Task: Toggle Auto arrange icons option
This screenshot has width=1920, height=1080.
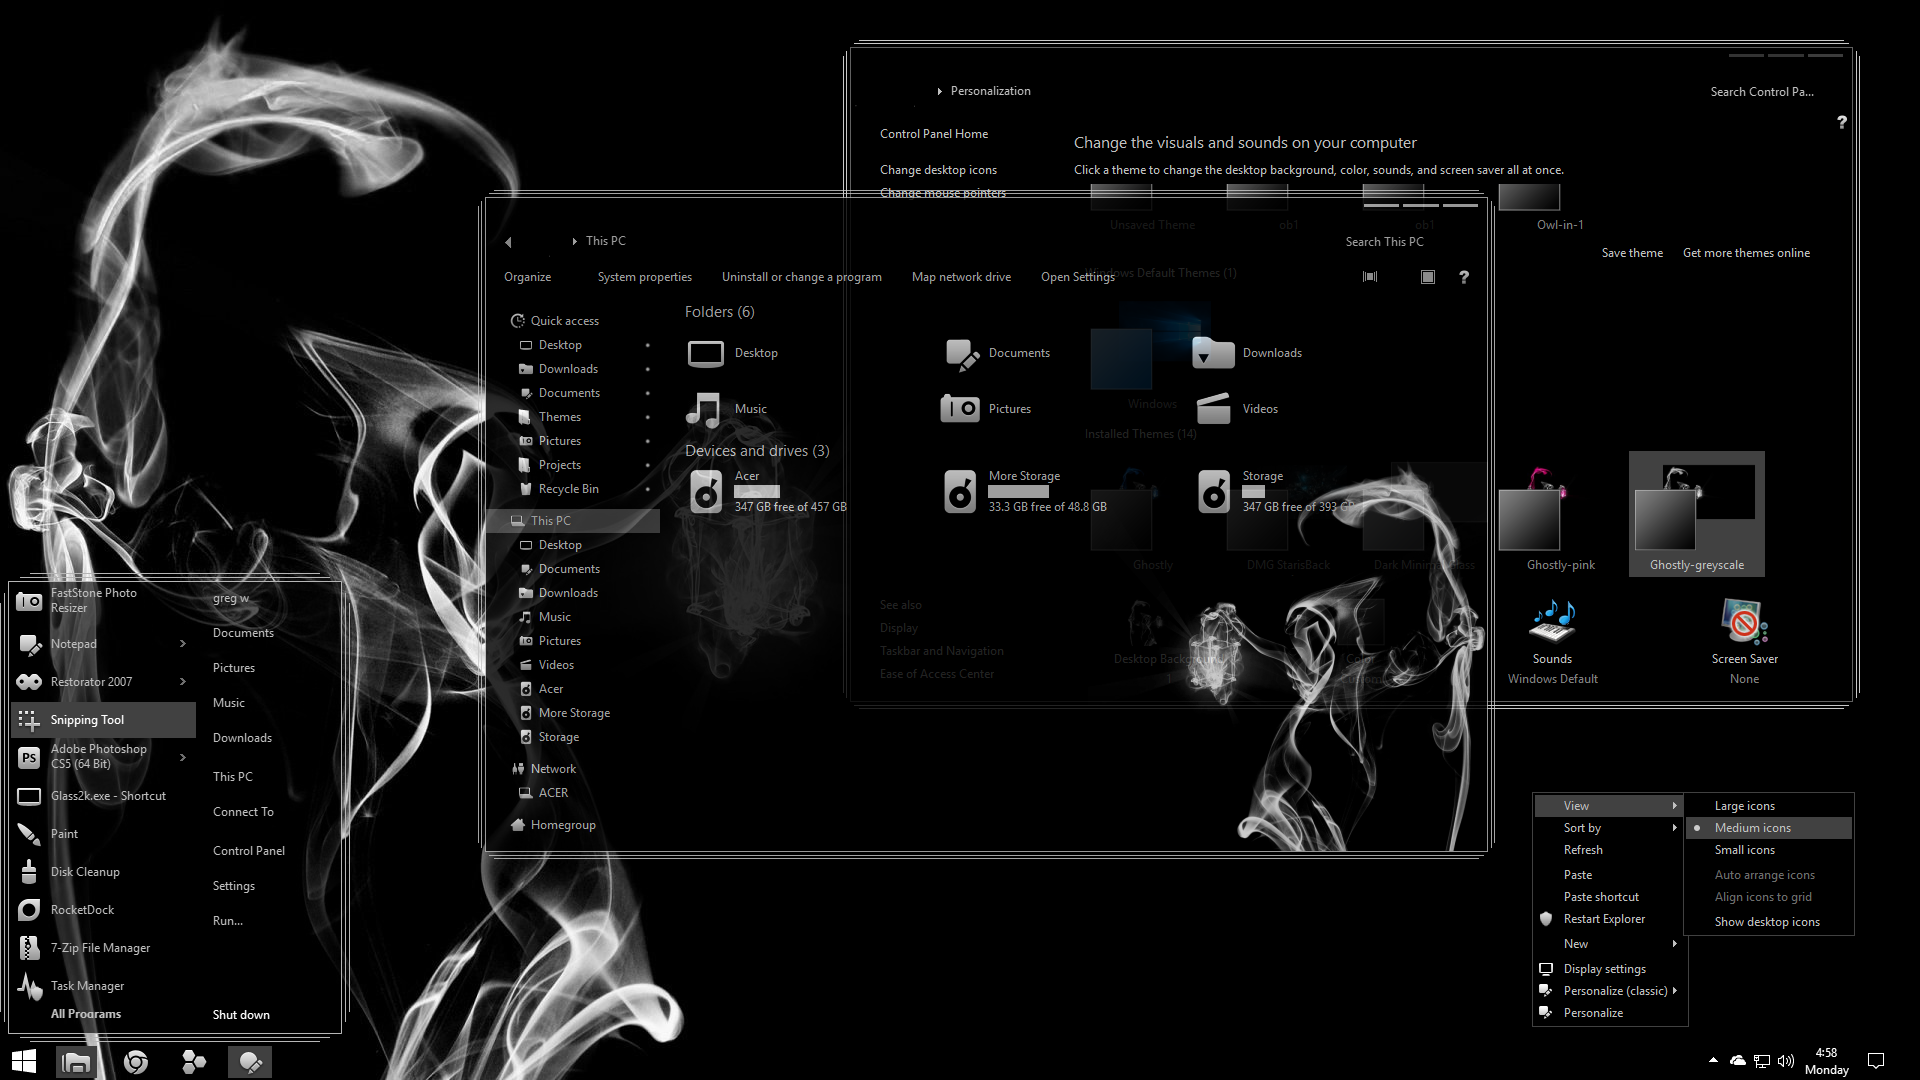Action: (1764, 874)
